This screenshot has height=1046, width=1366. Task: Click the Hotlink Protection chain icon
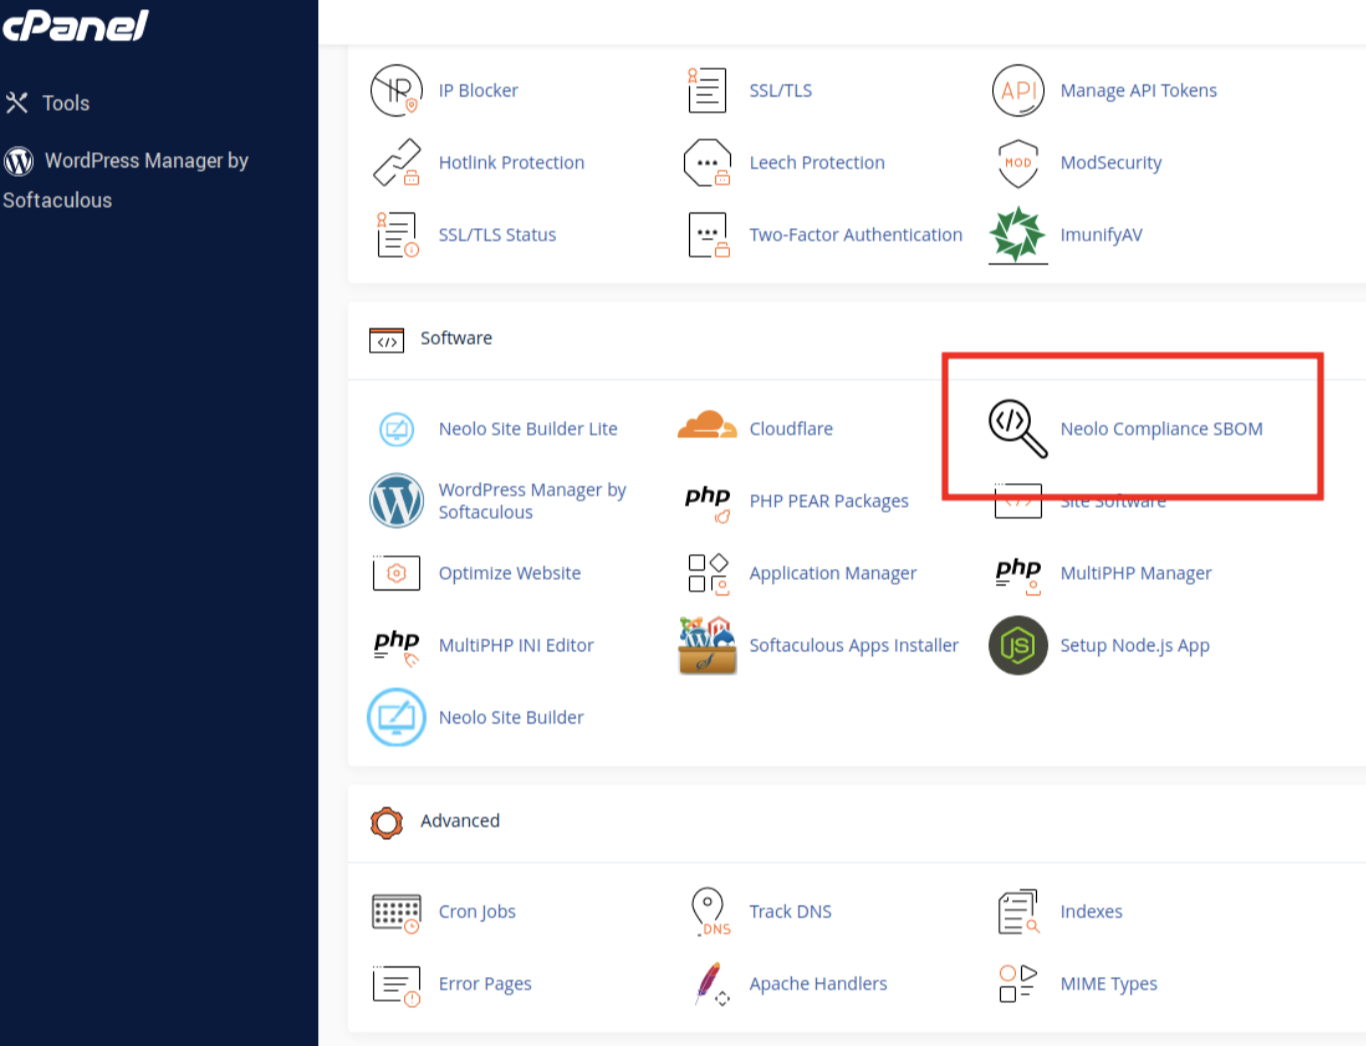coord(397,162)
